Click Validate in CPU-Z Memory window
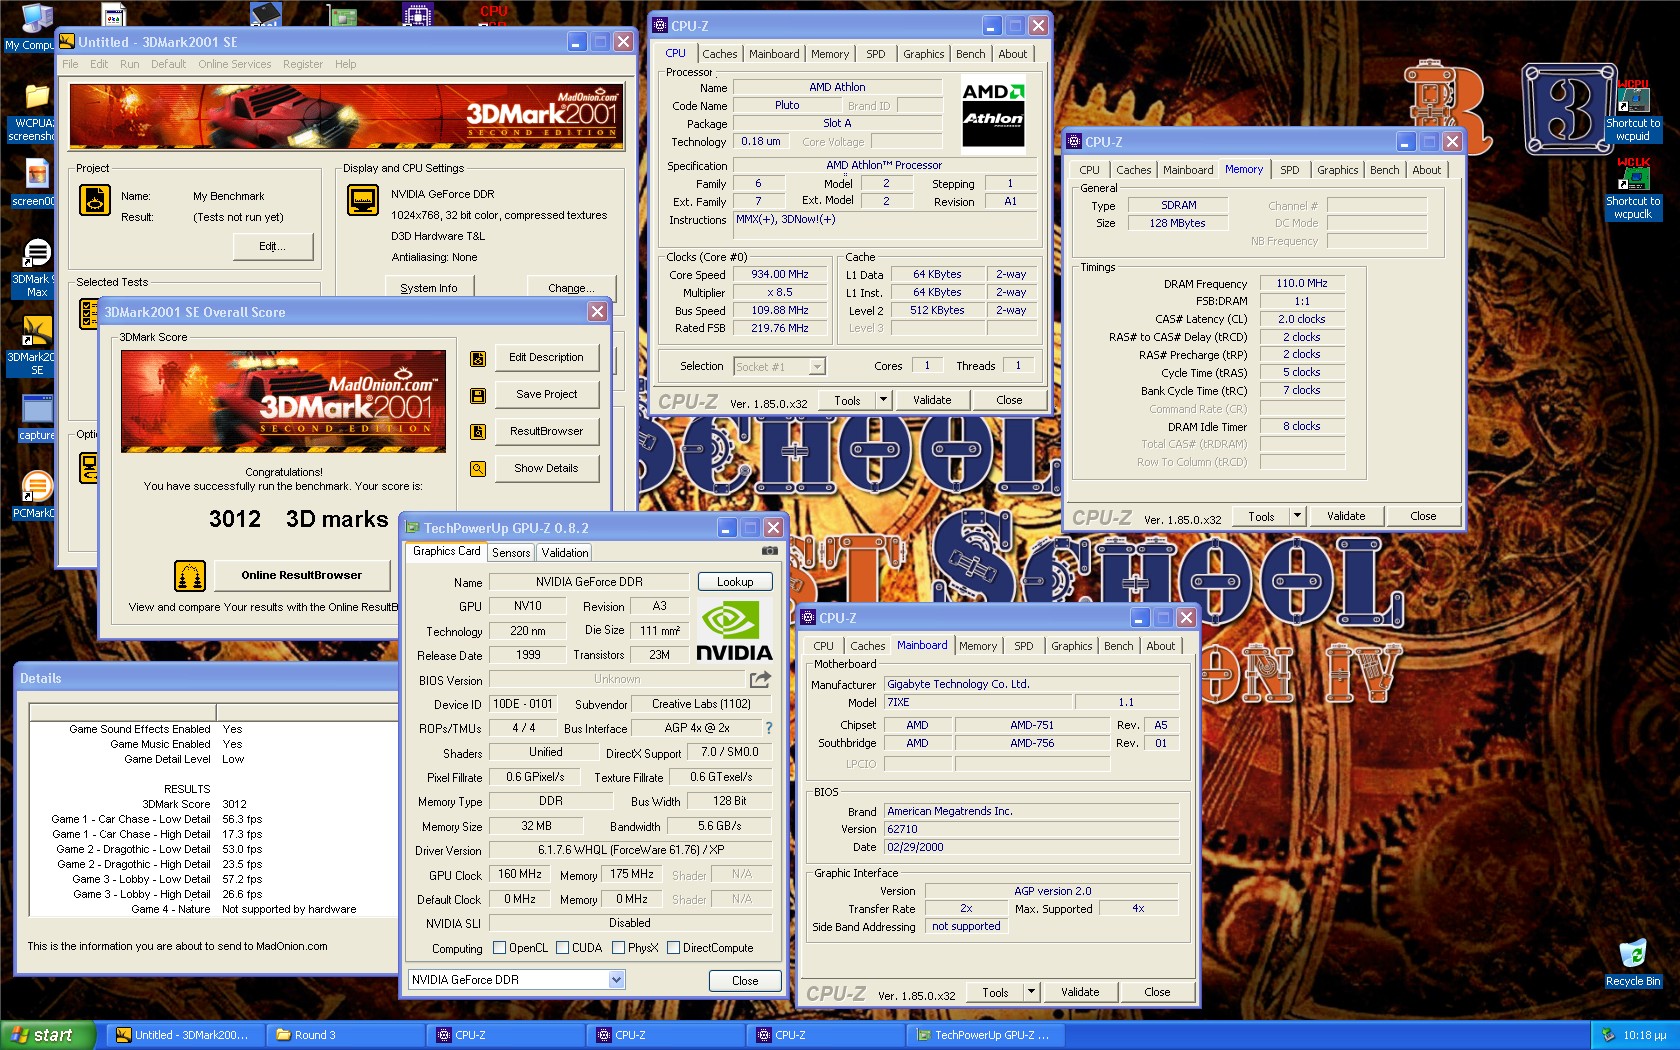The height and width of the screenshot is (1050, 1680). point(1346,516)
